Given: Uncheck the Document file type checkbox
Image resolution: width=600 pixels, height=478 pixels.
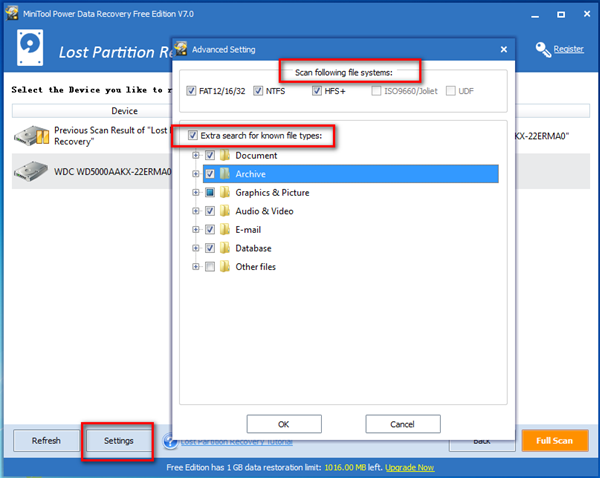Looking at the screenshot, I should coord(210,155).
